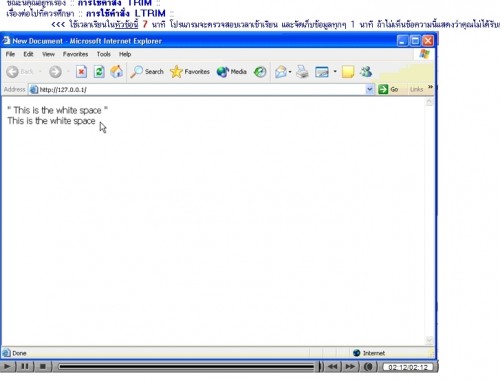The height and width of the screenshot is (380, 500).
Task: Open the Media toolbar button
Action: (x=232, y=72)
